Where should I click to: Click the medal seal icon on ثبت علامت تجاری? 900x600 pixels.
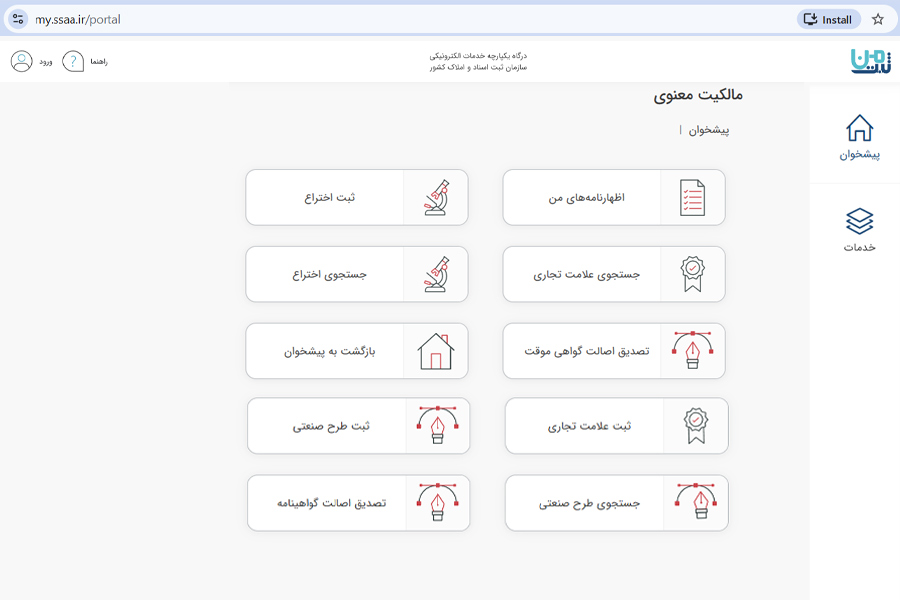(x=695, y=426)
